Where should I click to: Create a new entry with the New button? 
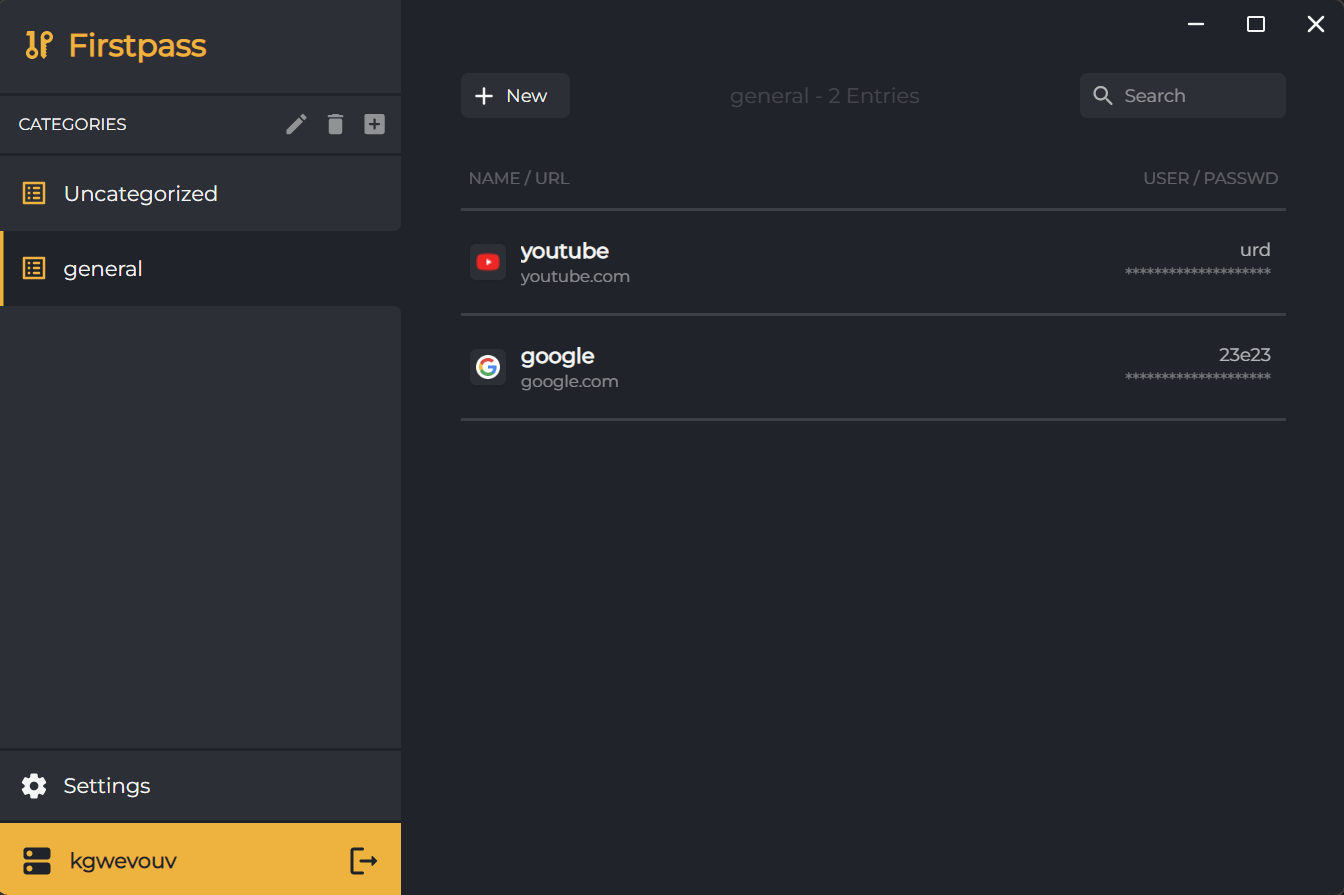coord(514,95)
